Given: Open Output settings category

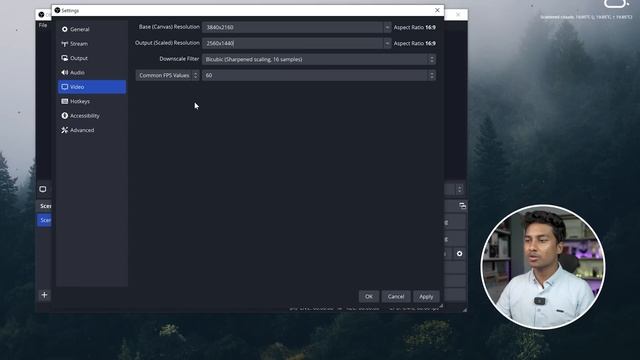Looking at the screenshot, I should pyautogui.click(x=92, y=58).
